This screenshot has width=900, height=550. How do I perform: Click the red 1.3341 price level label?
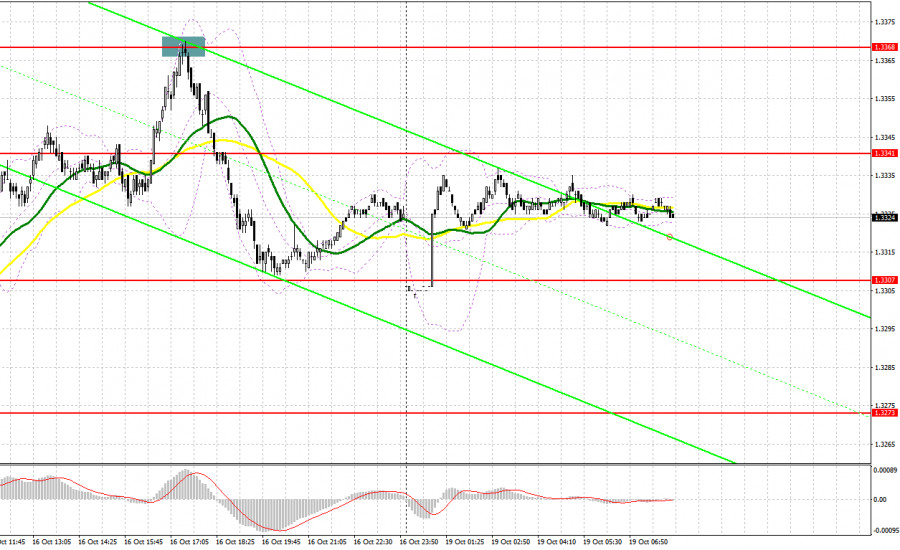[x=885, y=153]
